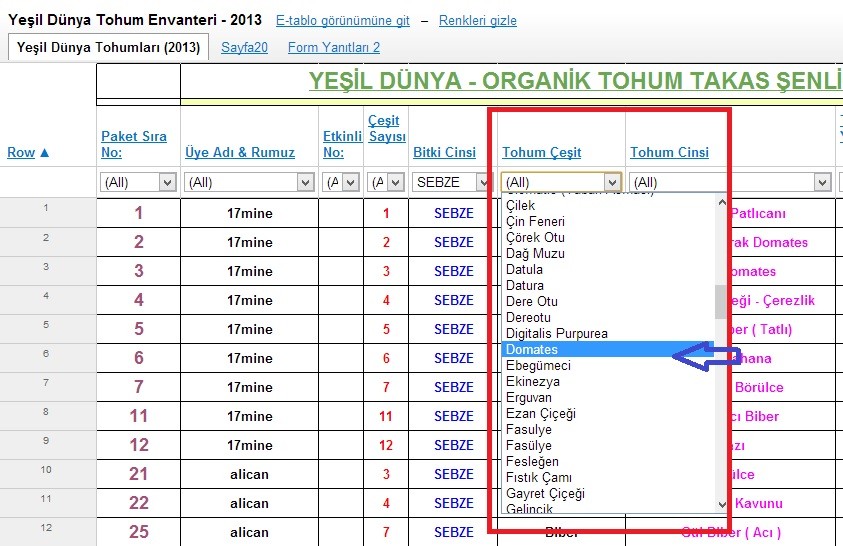Screen dimensions: 843x546
Task: Choose Ebegümeci from the list
Action: click(538, 366)
